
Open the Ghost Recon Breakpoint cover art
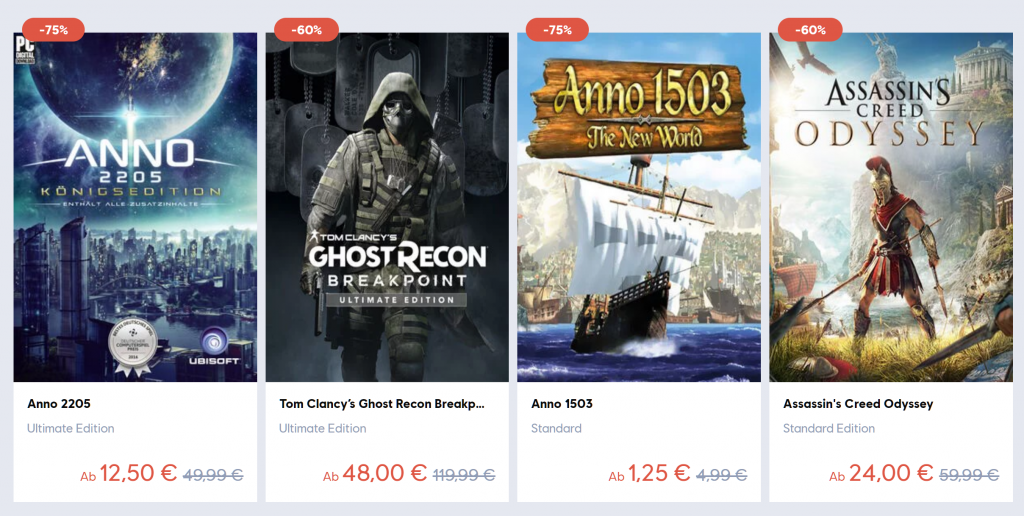(387, 207)
